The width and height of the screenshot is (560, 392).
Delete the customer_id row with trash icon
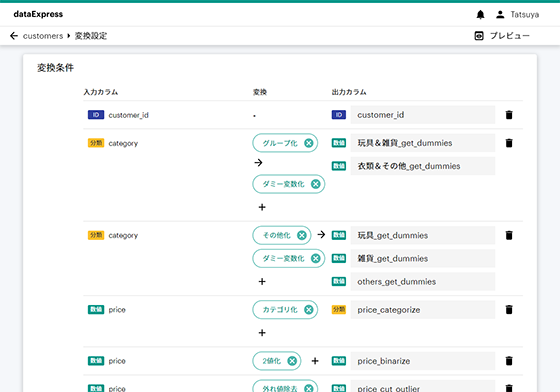509,115
